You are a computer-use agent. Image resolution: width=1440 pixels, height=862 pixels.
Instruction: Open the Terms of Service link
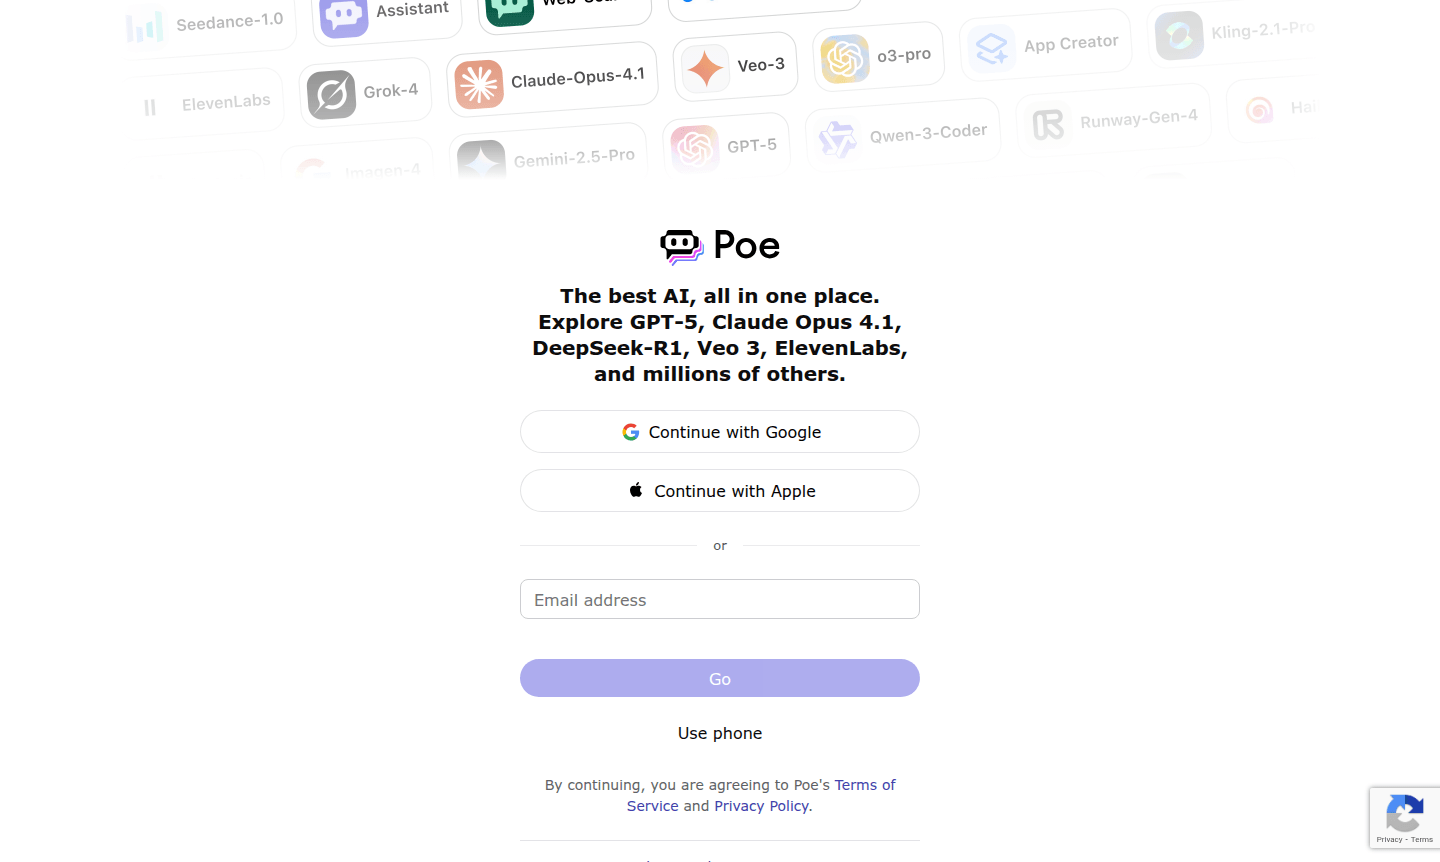pyautogui.click(x=864, y=784)
